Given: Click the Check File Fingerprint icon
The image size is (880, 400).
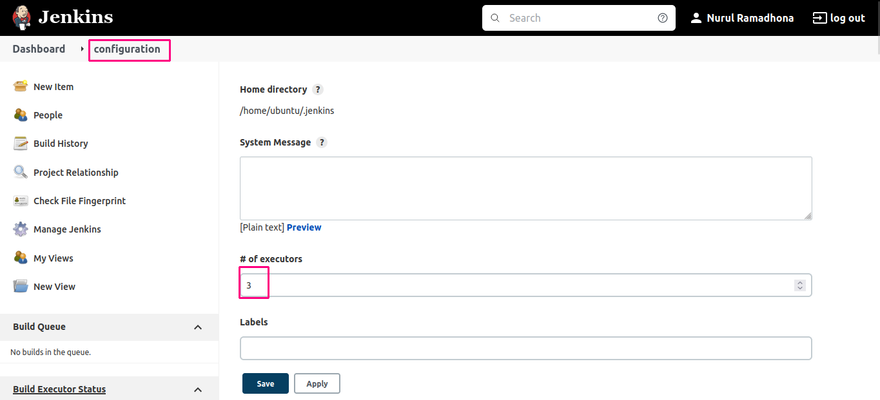Looking at the screenshot, I should [21, 201].
